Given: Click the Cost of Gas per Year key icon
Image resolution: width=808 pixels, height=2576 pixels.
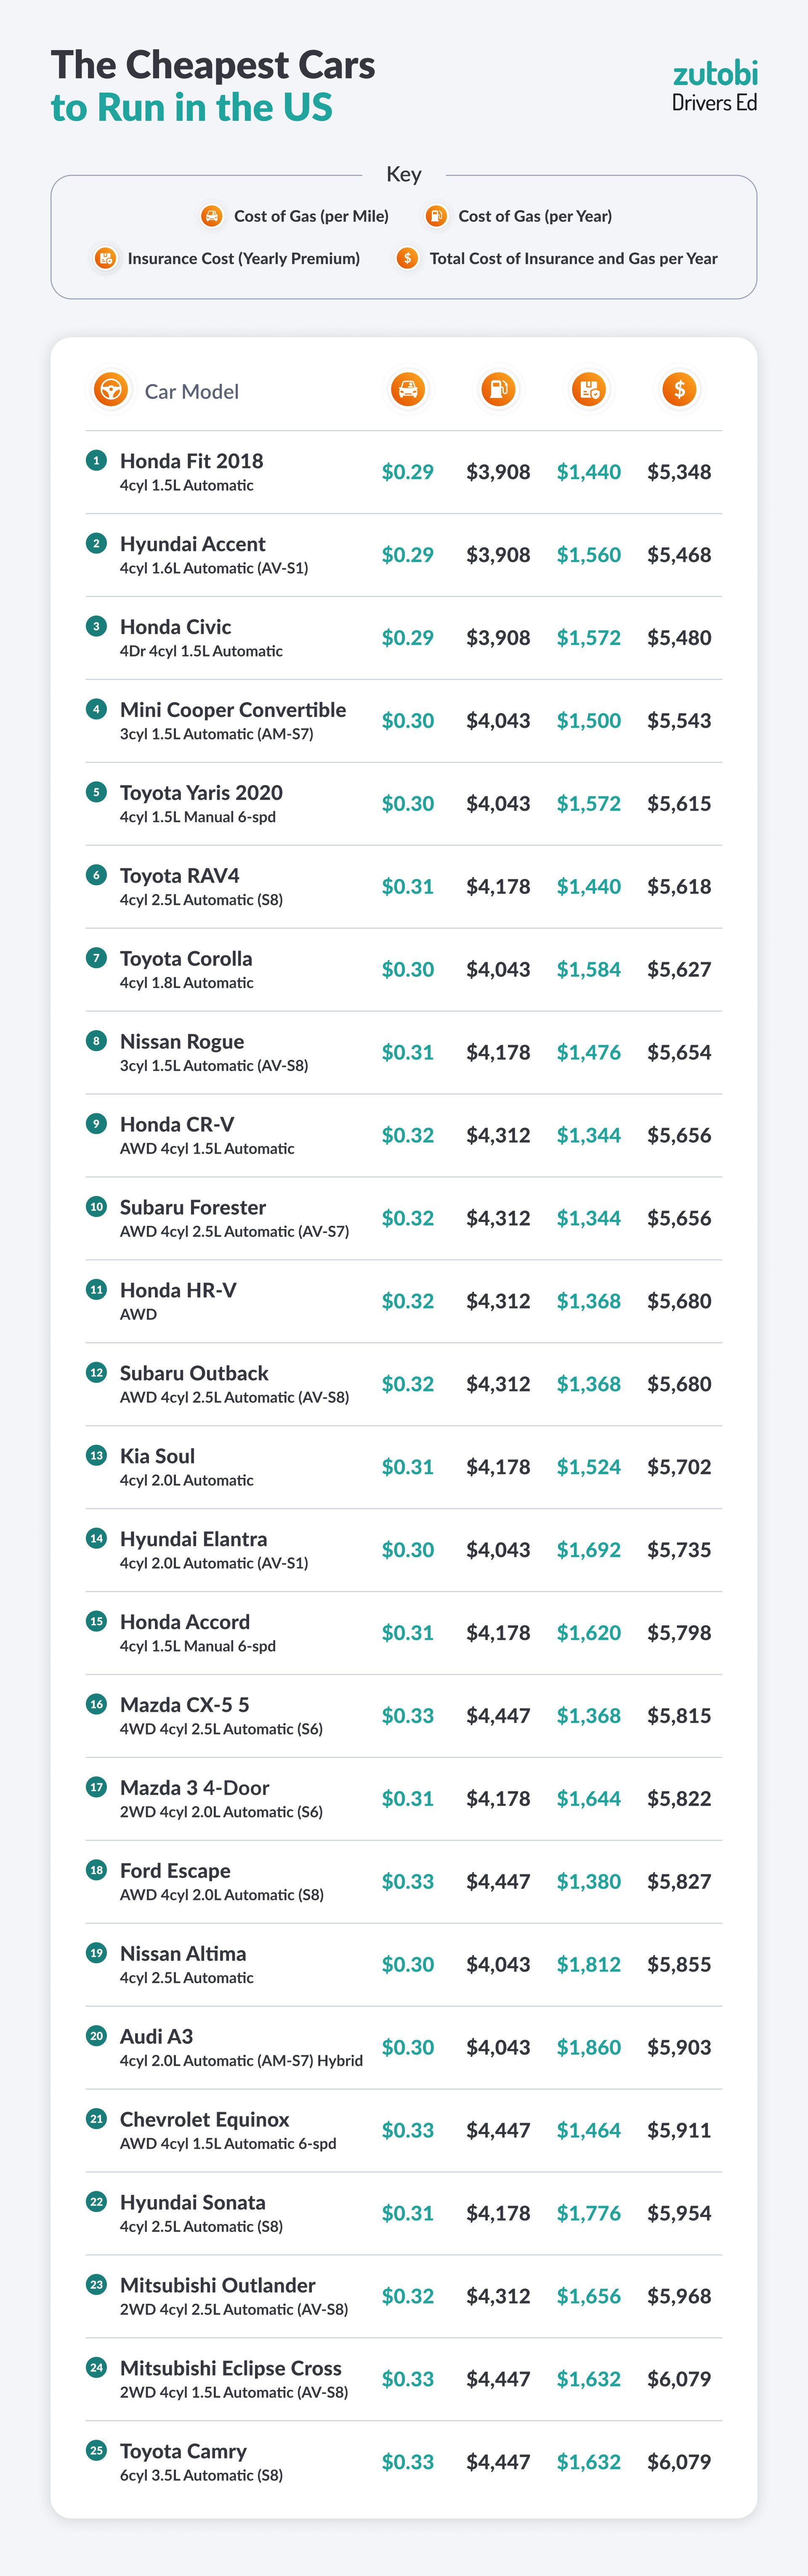Looking at the screenshot, I should (436, 216).
